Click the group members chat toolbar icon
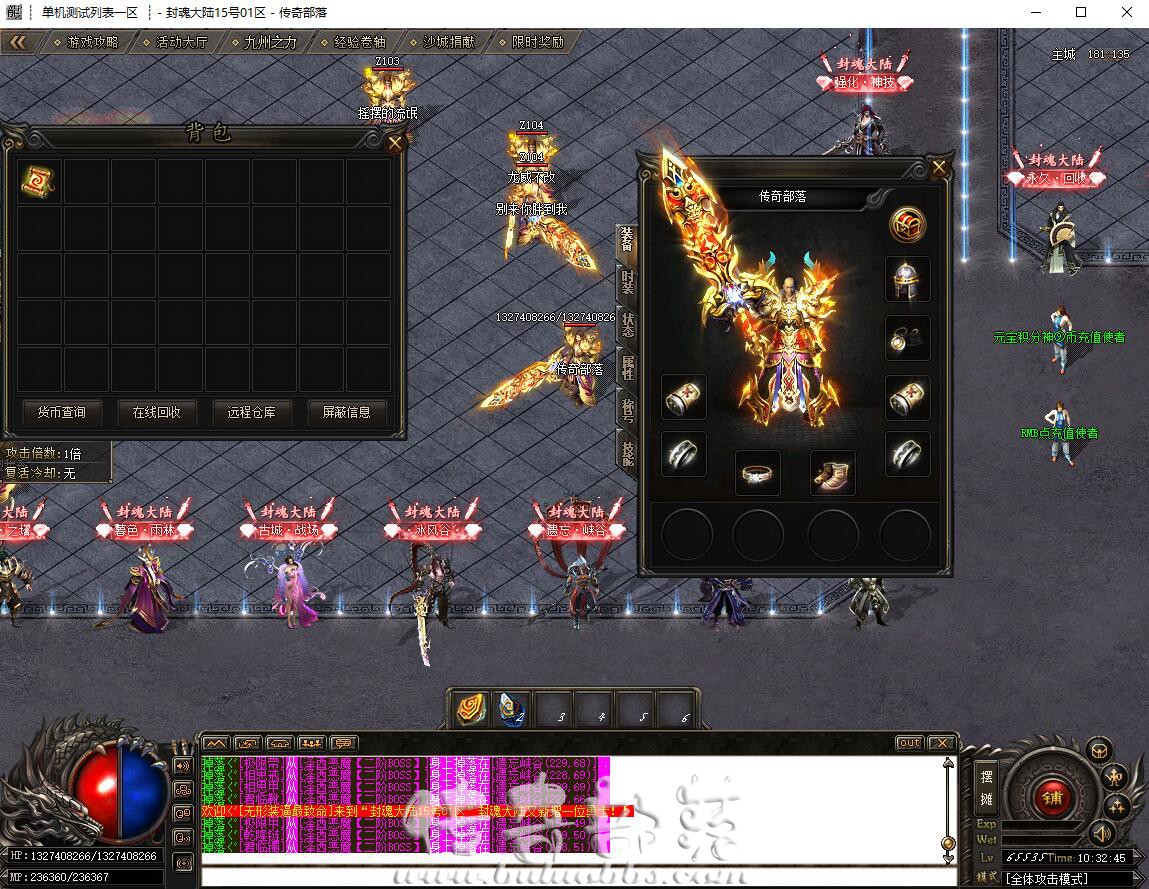The width and height of the screenshot is (1149, 889). tap(311, 743)
